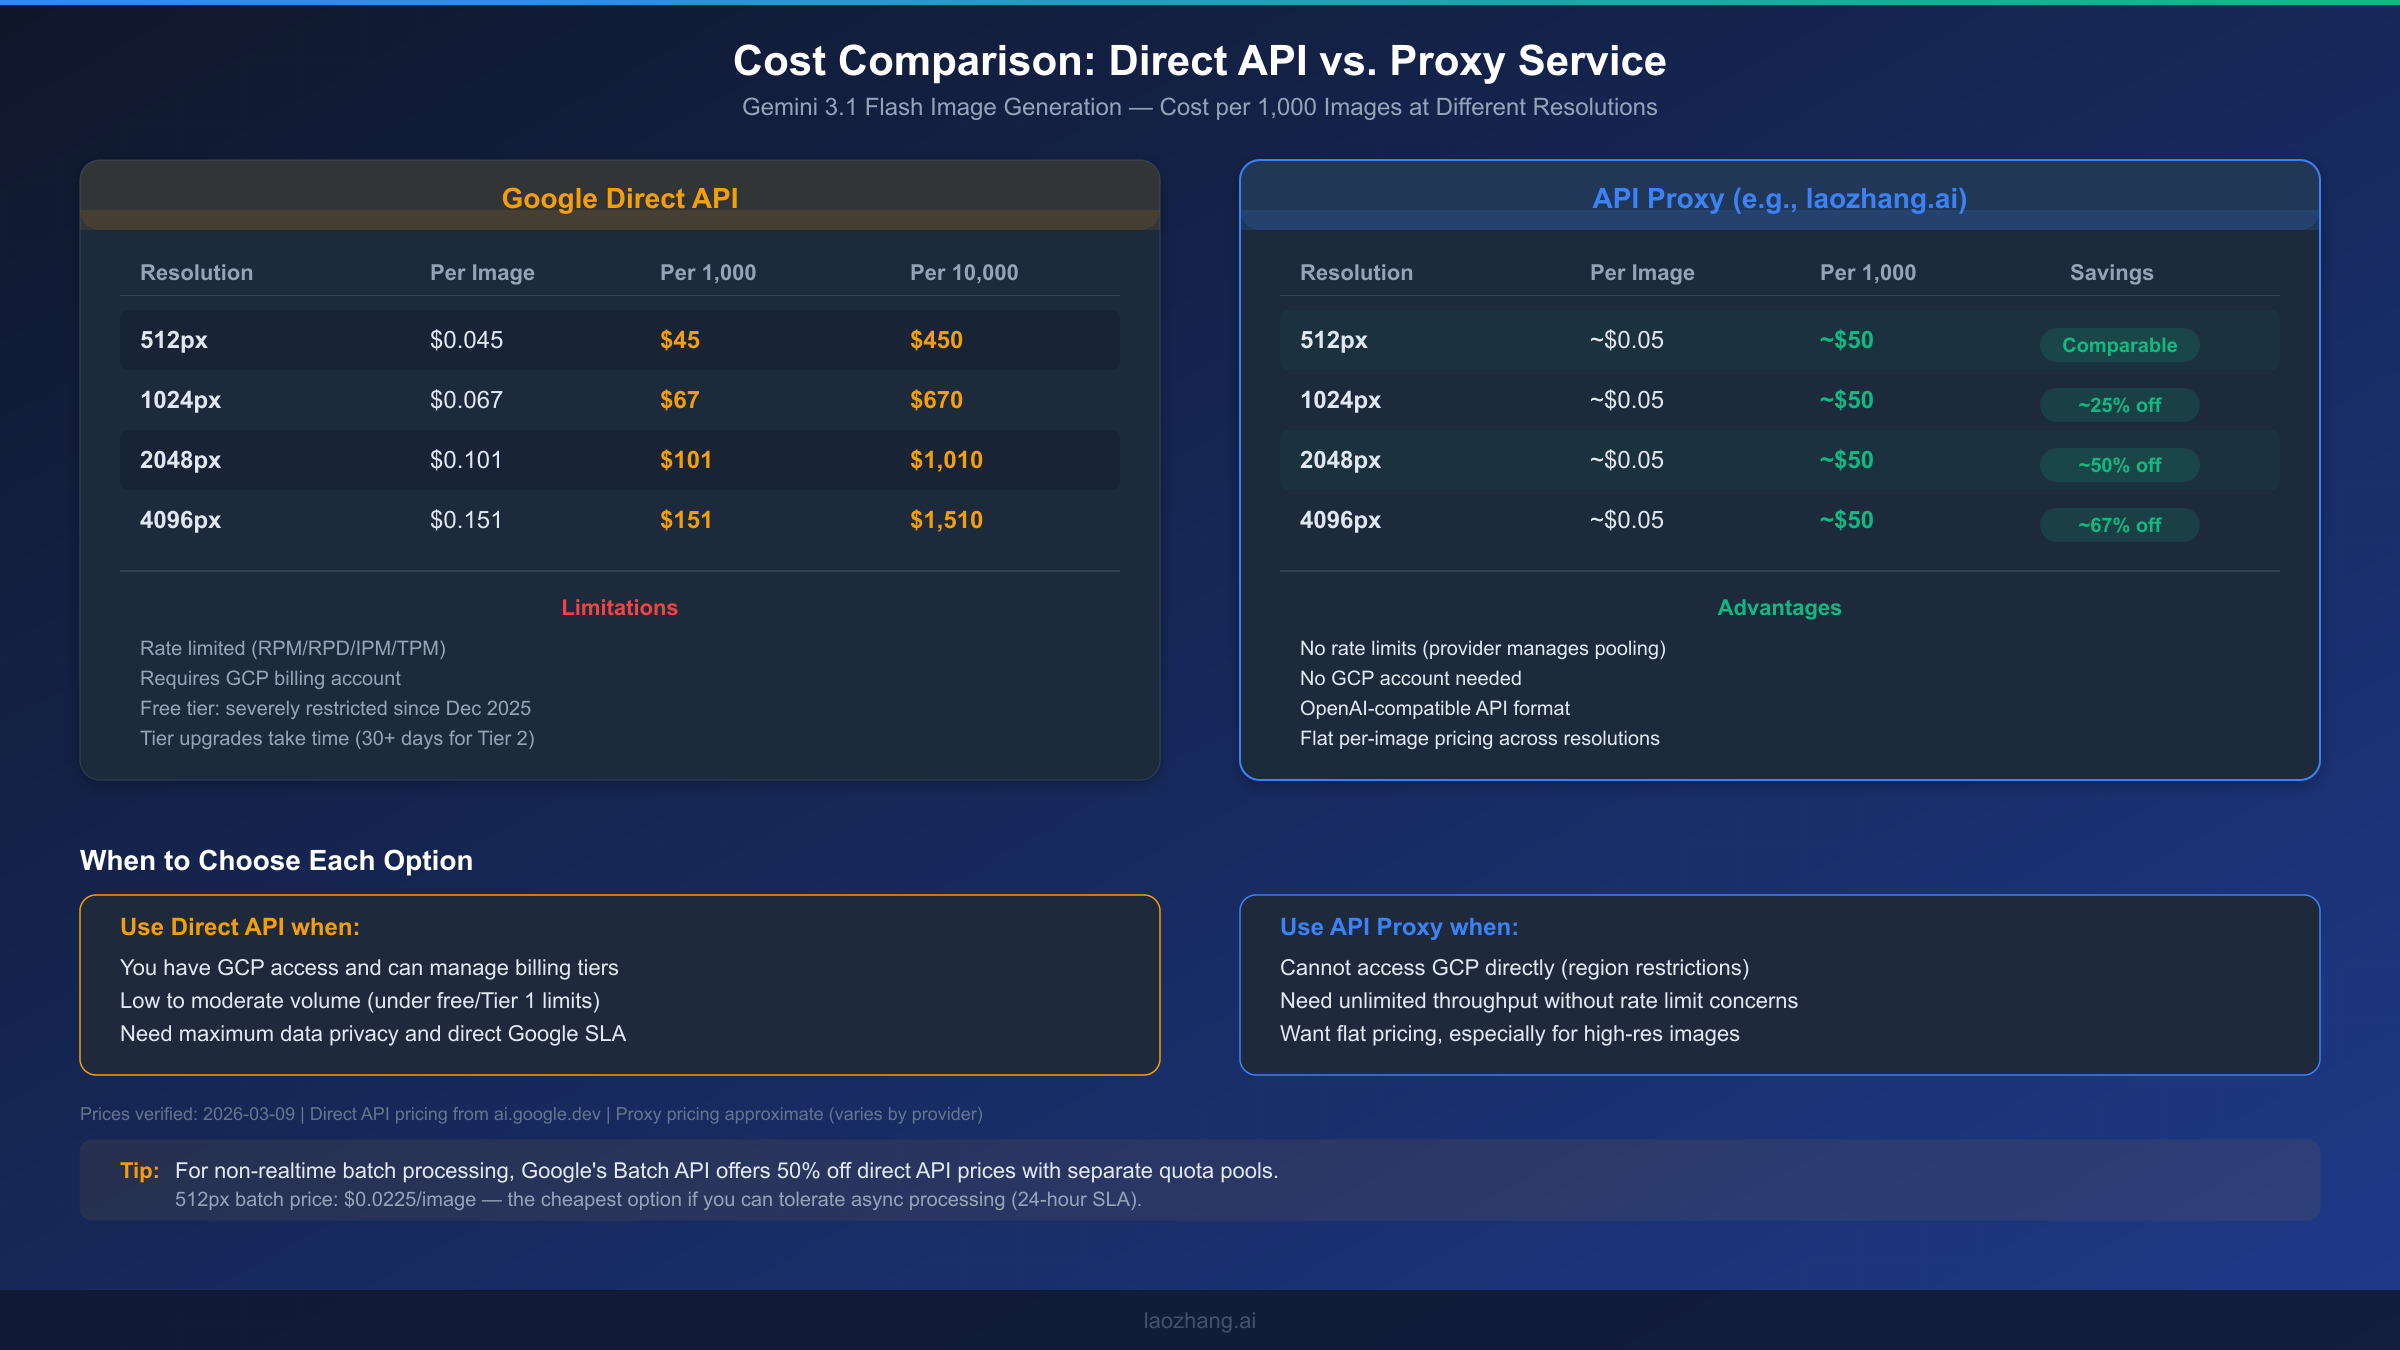Open the laozhang.ai footer link
The height and width of the screenshot is (1350, 2400).
pos(1199,1320)
